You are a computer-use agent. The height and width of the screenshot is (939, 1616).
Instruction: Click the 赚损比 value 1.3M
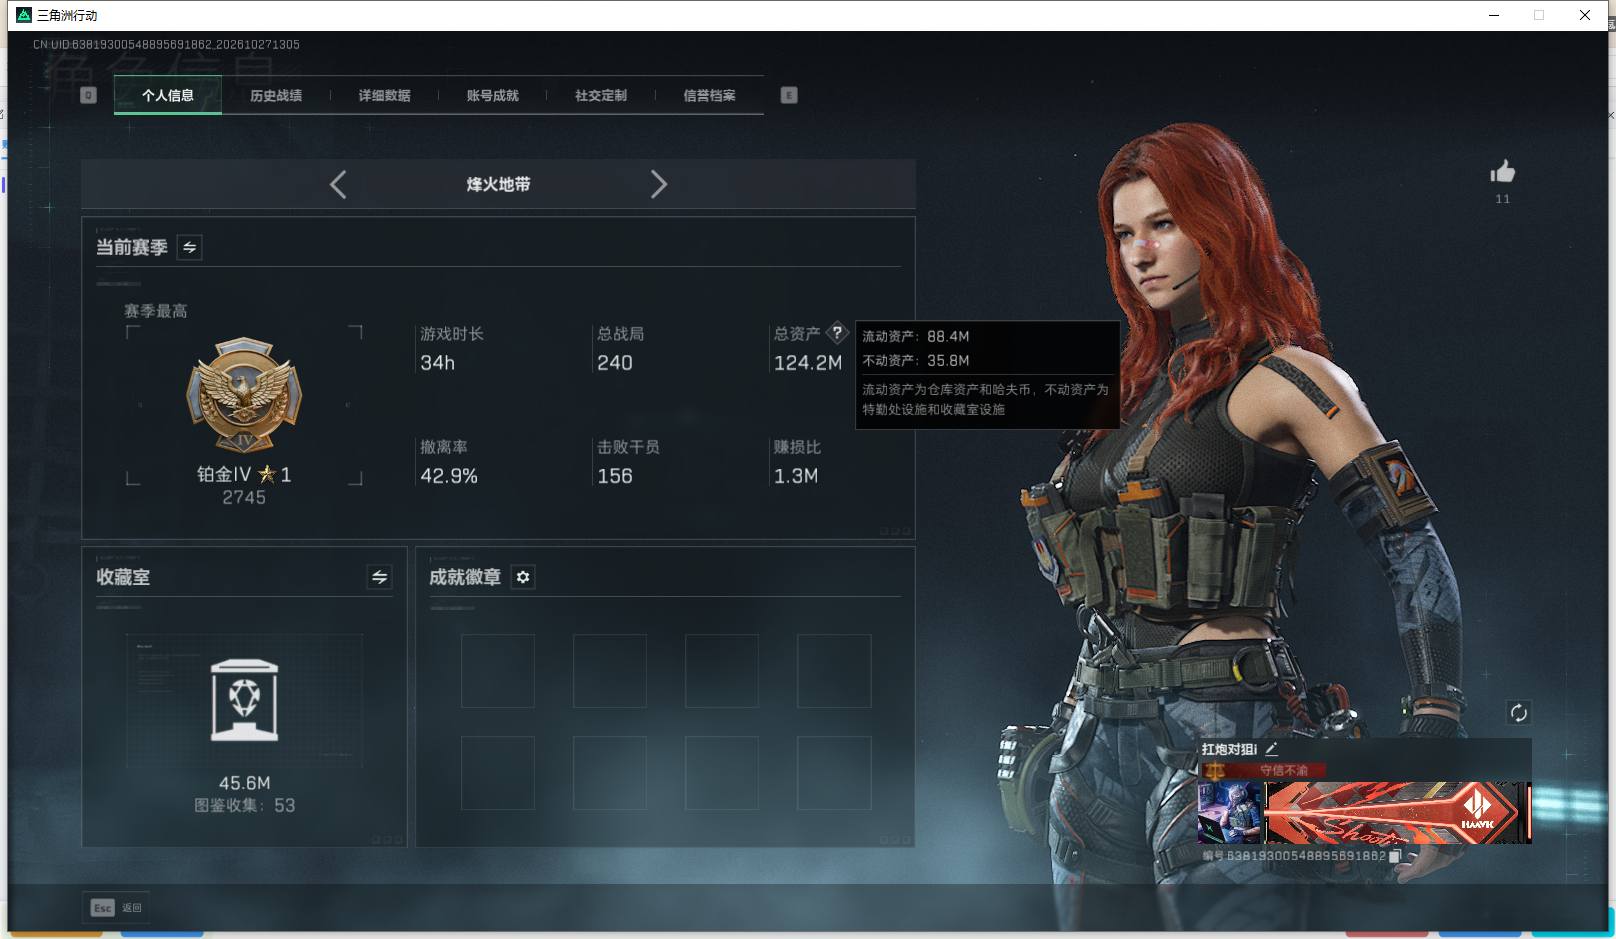(x=796, y=476)
